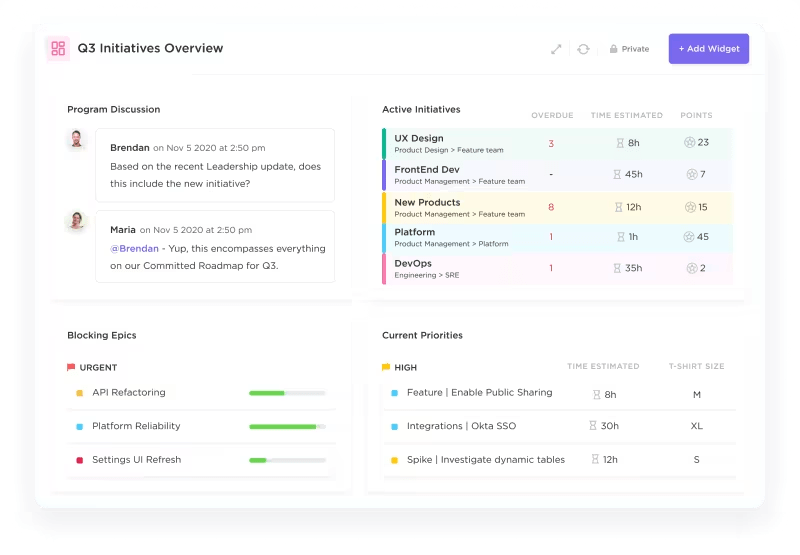Click the hourglass icon next to 30h
800x555 pixels.
592,425
